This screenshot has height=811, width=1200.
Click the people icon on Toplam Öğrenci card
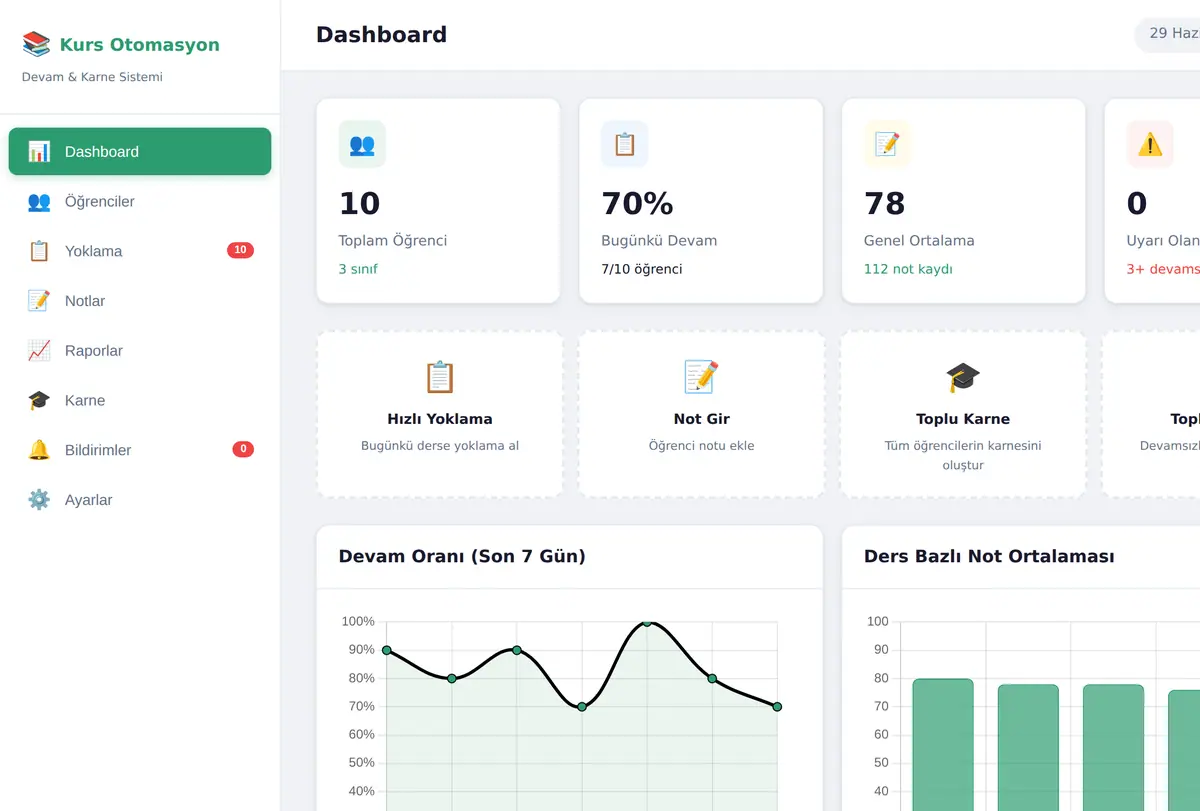click(362, 145)
